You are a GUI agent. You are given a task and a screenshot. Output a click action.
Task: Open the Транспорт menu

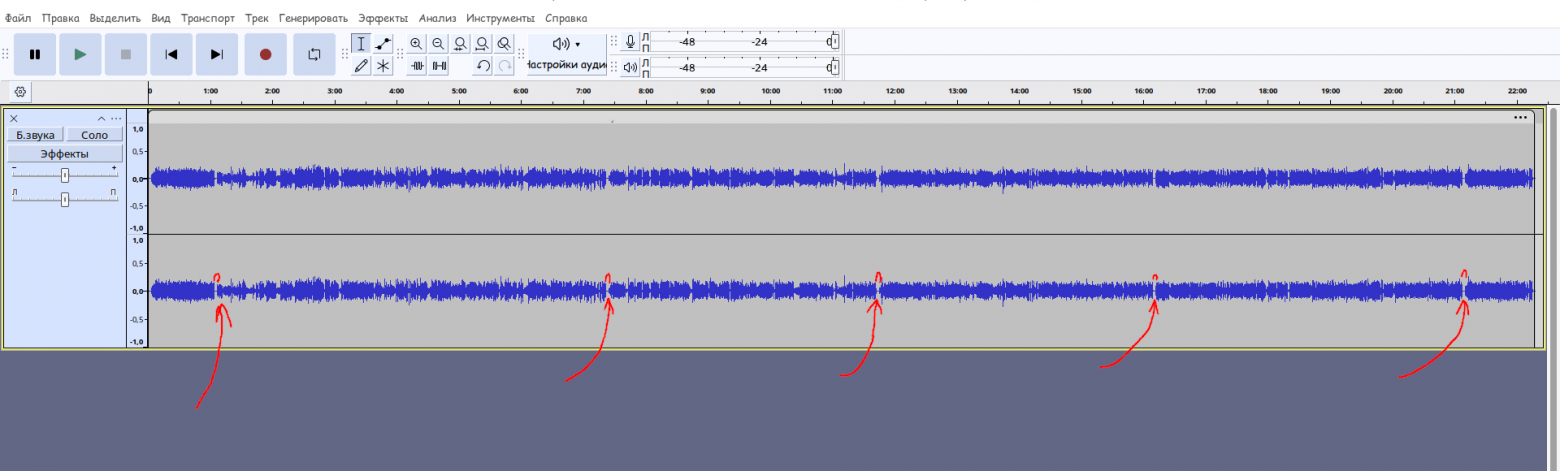click(x=208, y=19)
